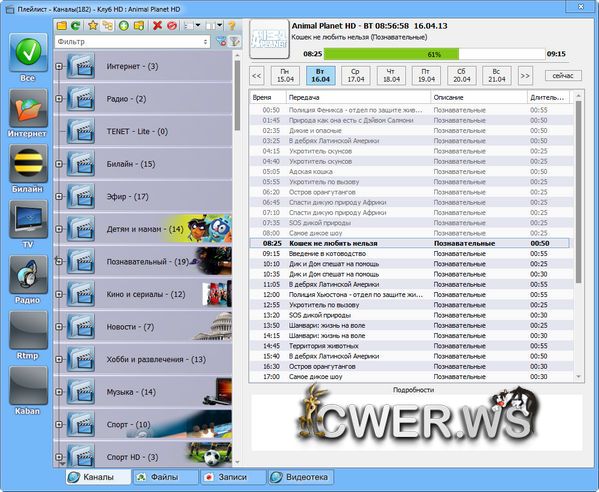The width and height of the screenshot is (599, 492).
Task: Sort by the 'Описание' column header
Action: pos(479,97)
